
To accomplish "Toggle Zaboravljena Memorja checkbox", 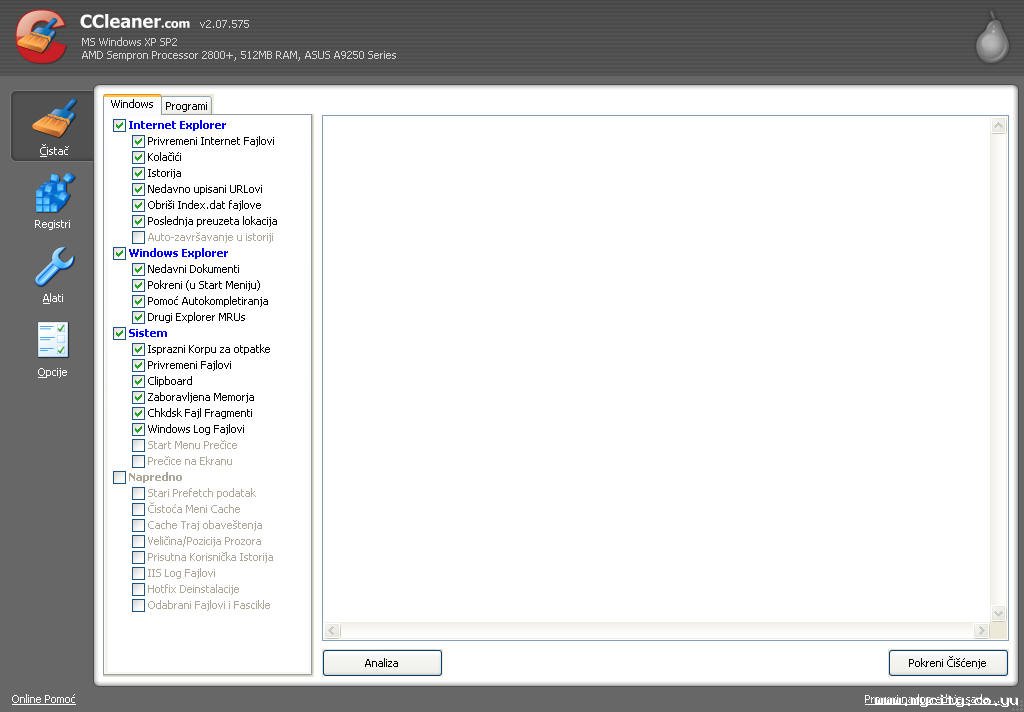I will coord(138,397).
